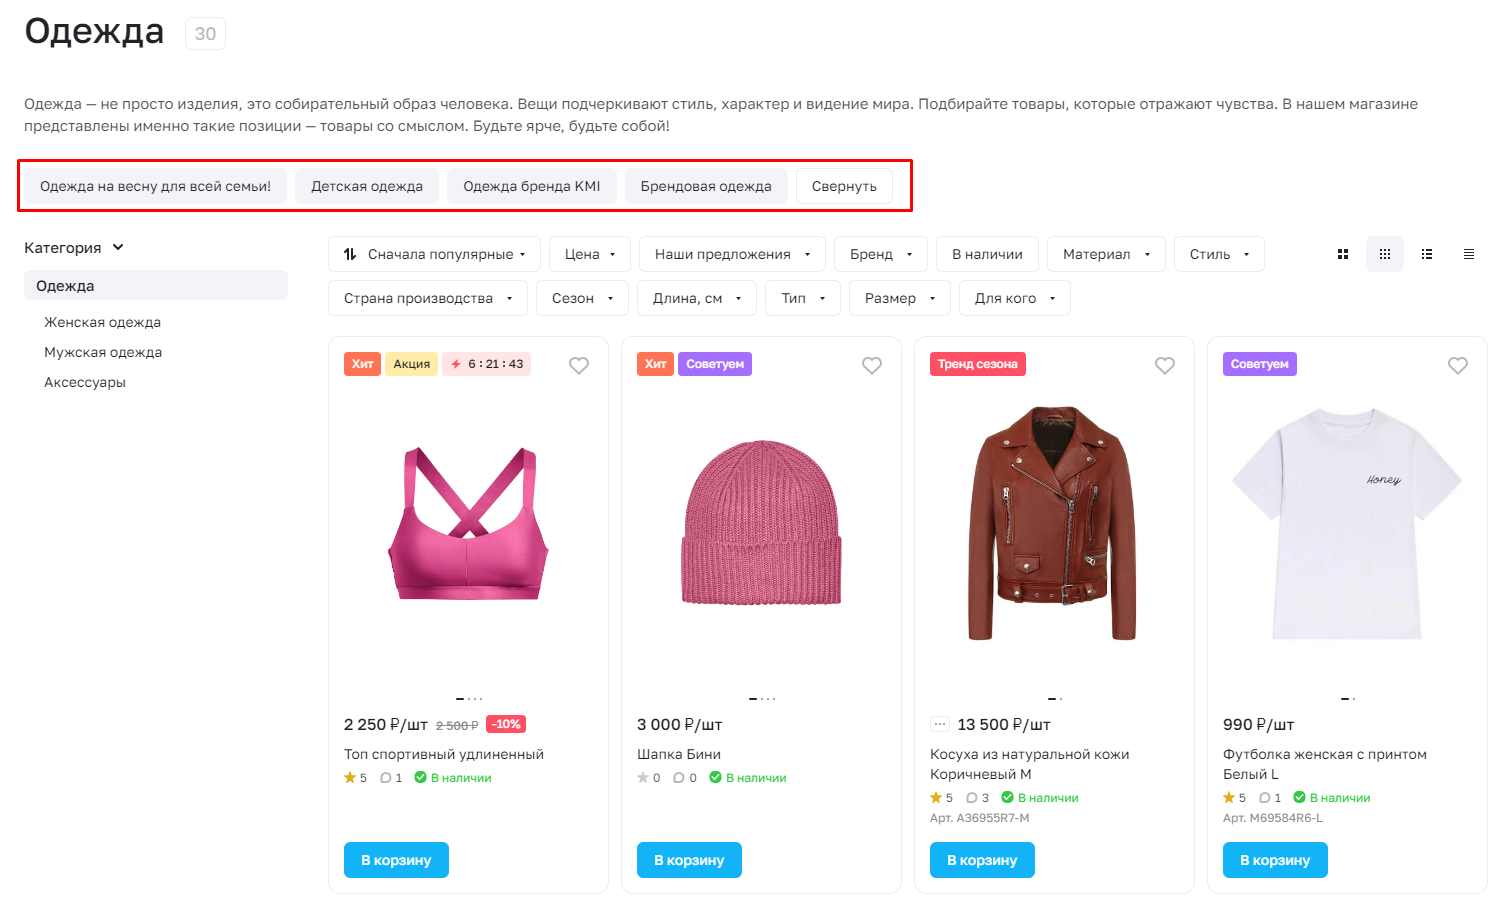1509x903 pixels.
Task: Add the pink sports top to favorites
Action: click(x=579, y=366)
